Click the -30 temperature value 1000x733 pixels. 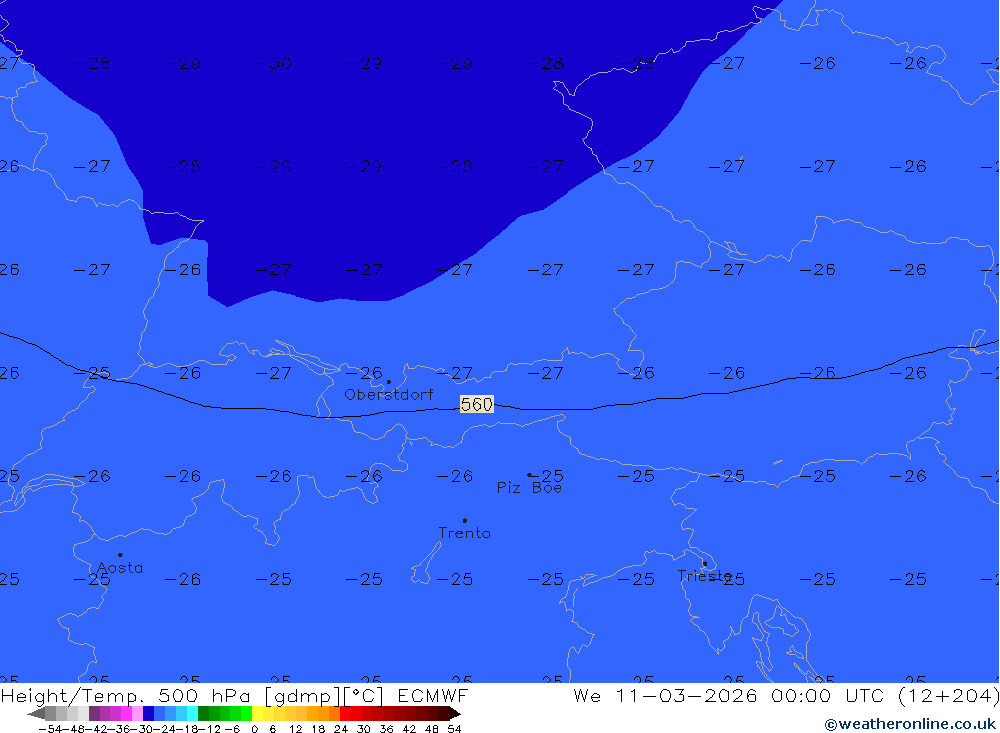(x=273, y=63)
